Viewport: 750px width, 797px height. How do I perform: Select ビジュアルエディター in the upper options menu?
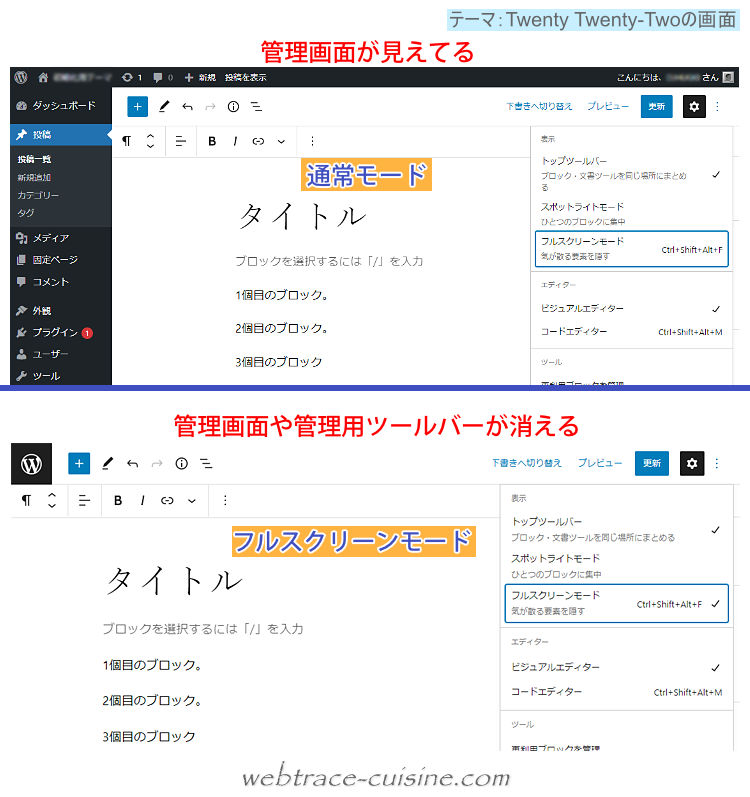click(632, 309)
